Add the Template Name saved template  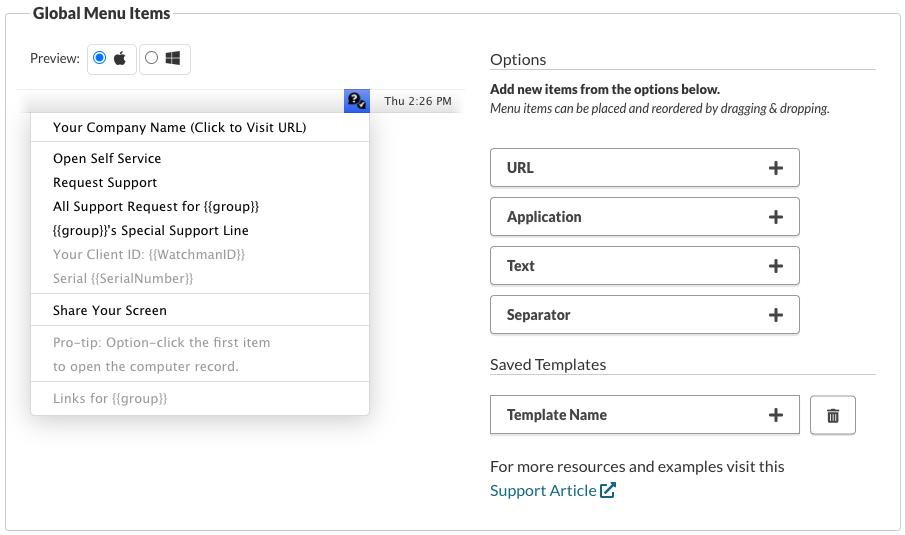tap(645, 415)
